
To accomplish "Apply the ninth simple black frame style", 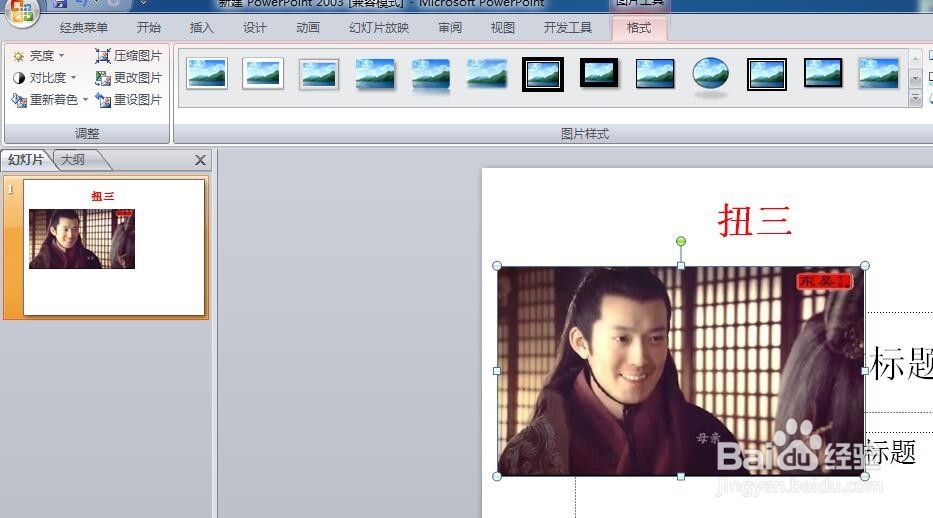I will coord(655,74).
